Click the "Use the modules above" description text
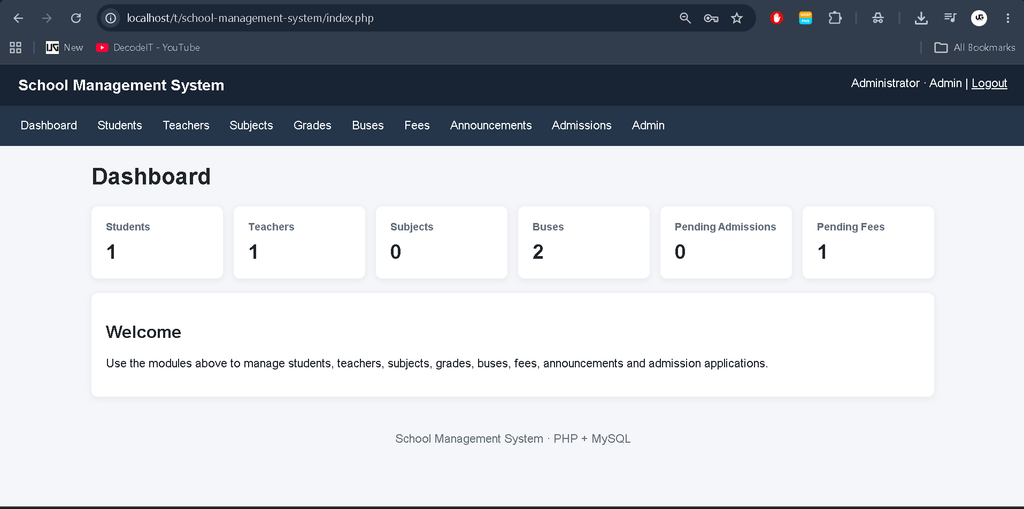Image resolution: width=1024 pixels, height=509 pixels. [437, 363]
